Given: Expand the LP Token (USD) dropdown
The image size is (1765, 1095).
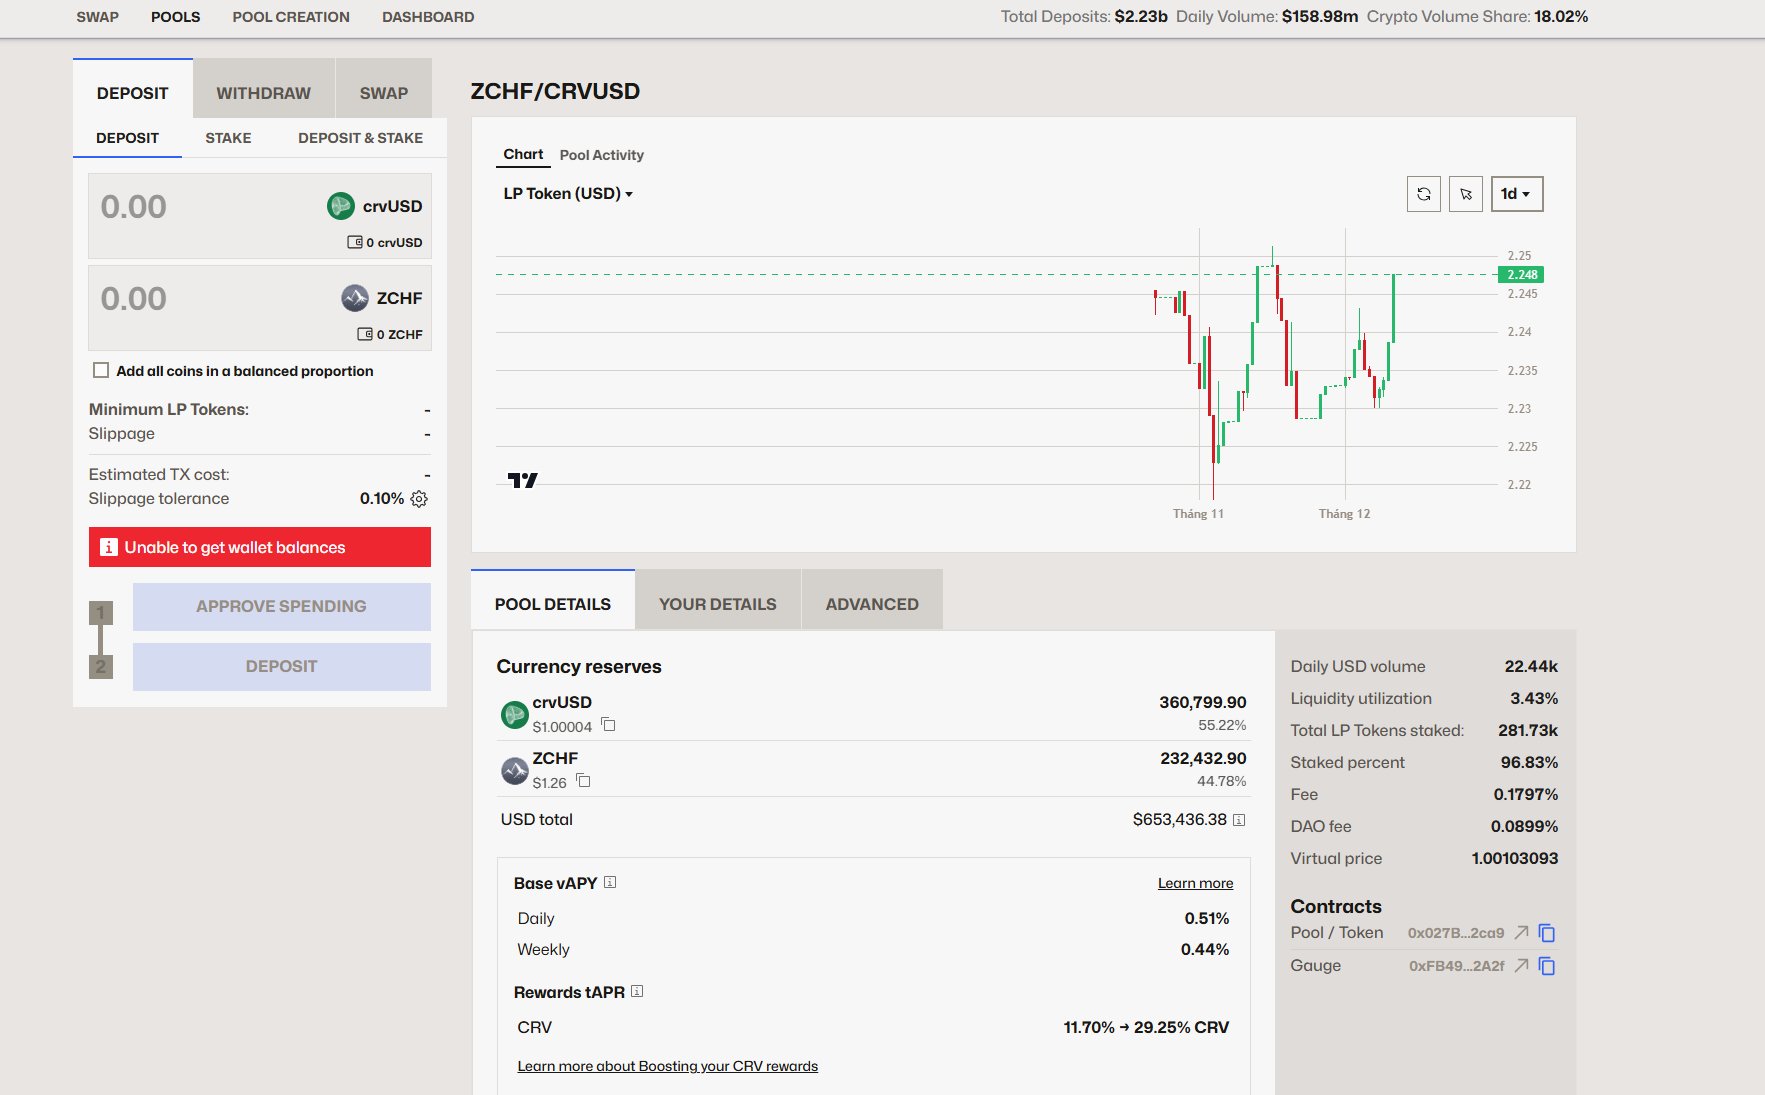Looking at the screenshot, I should 568,194.
